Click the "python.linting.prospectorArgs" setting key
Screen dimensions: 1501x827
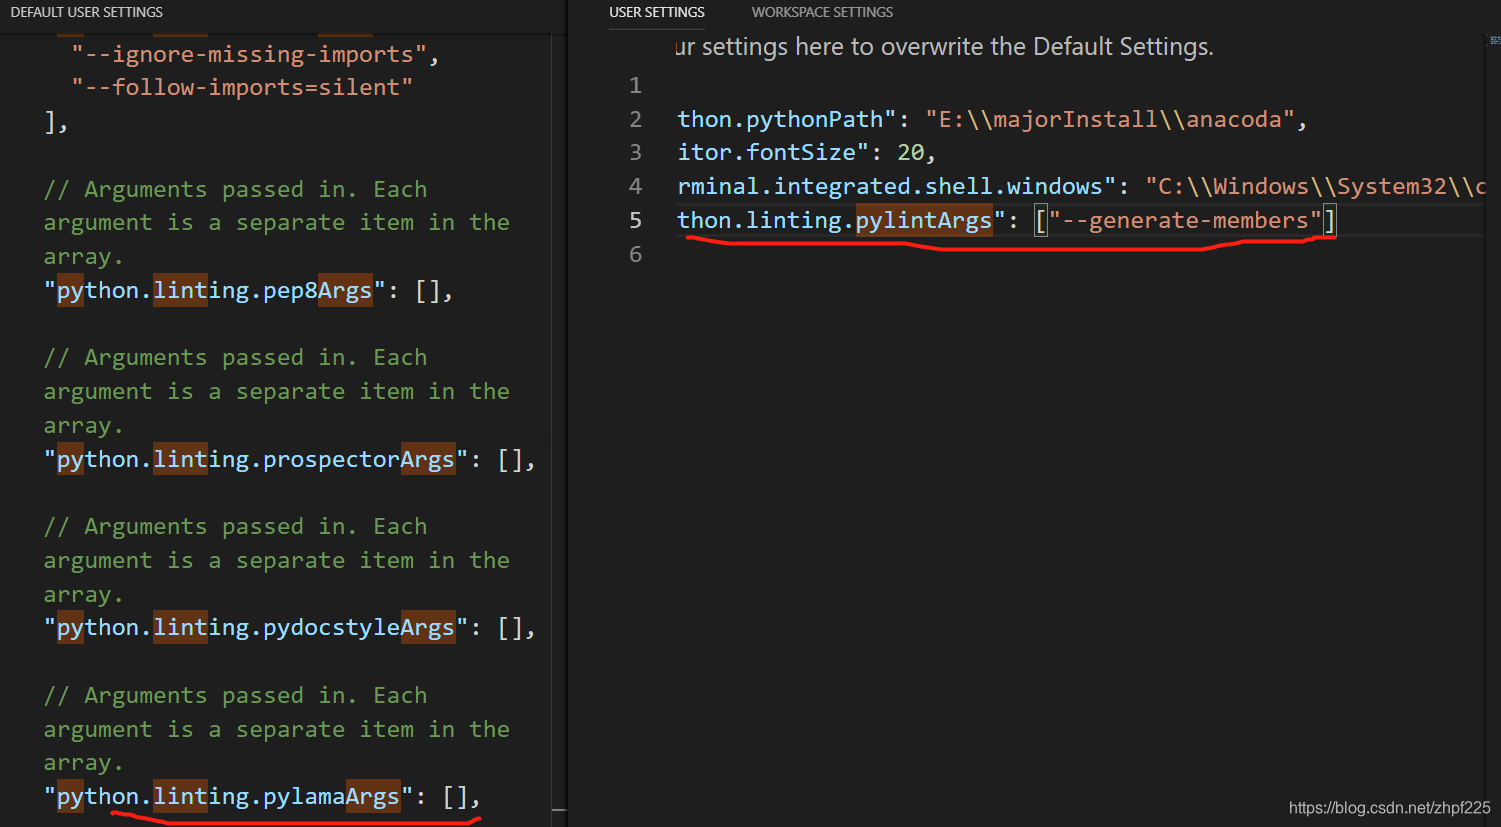pyautogui.click(x=256, y=460)
